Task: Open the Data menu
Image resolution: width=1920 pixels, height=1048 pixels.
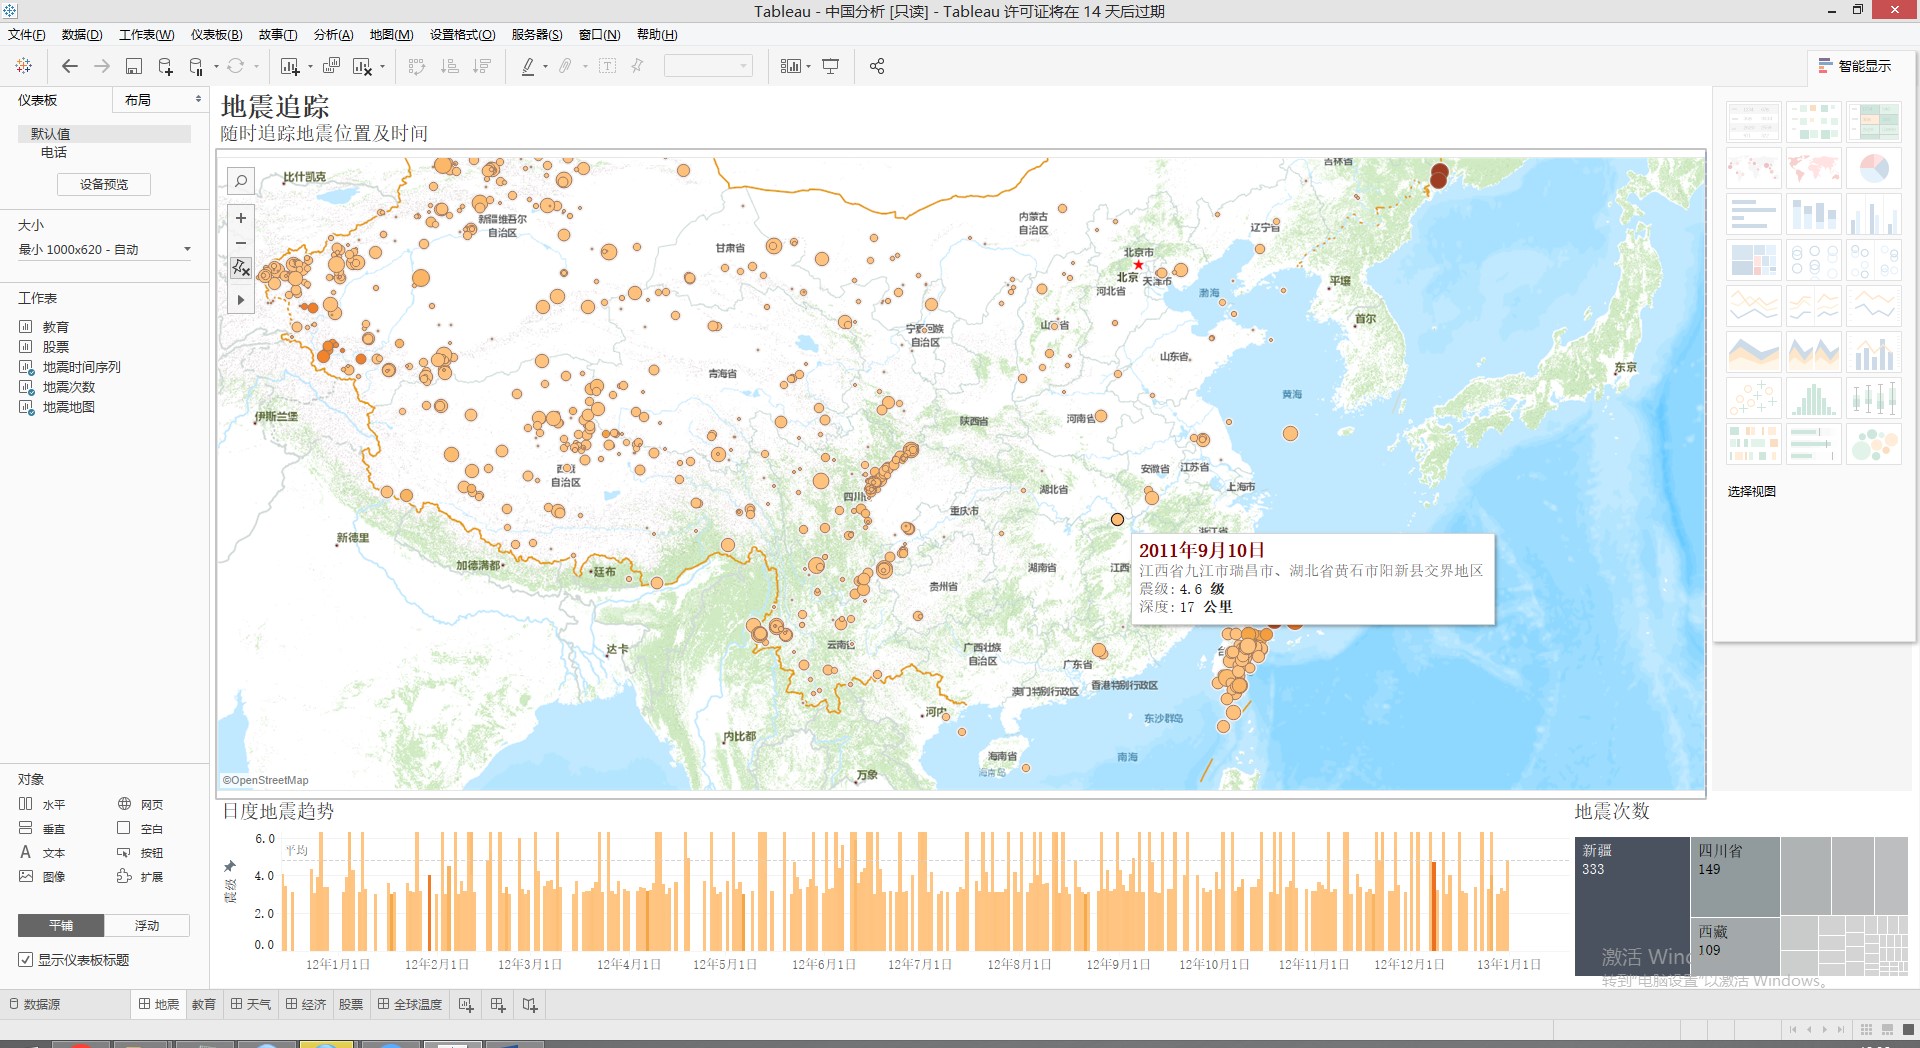Action: [x=82, y=35]
